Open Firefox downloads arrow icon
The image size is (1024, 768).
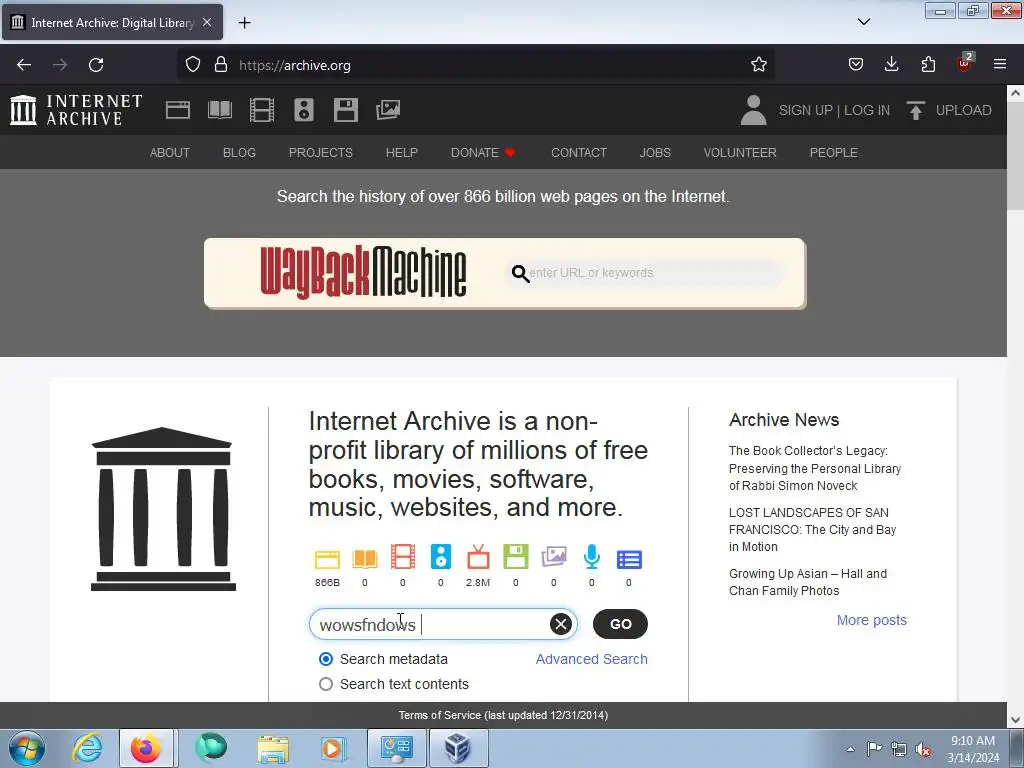coord(891,65)
